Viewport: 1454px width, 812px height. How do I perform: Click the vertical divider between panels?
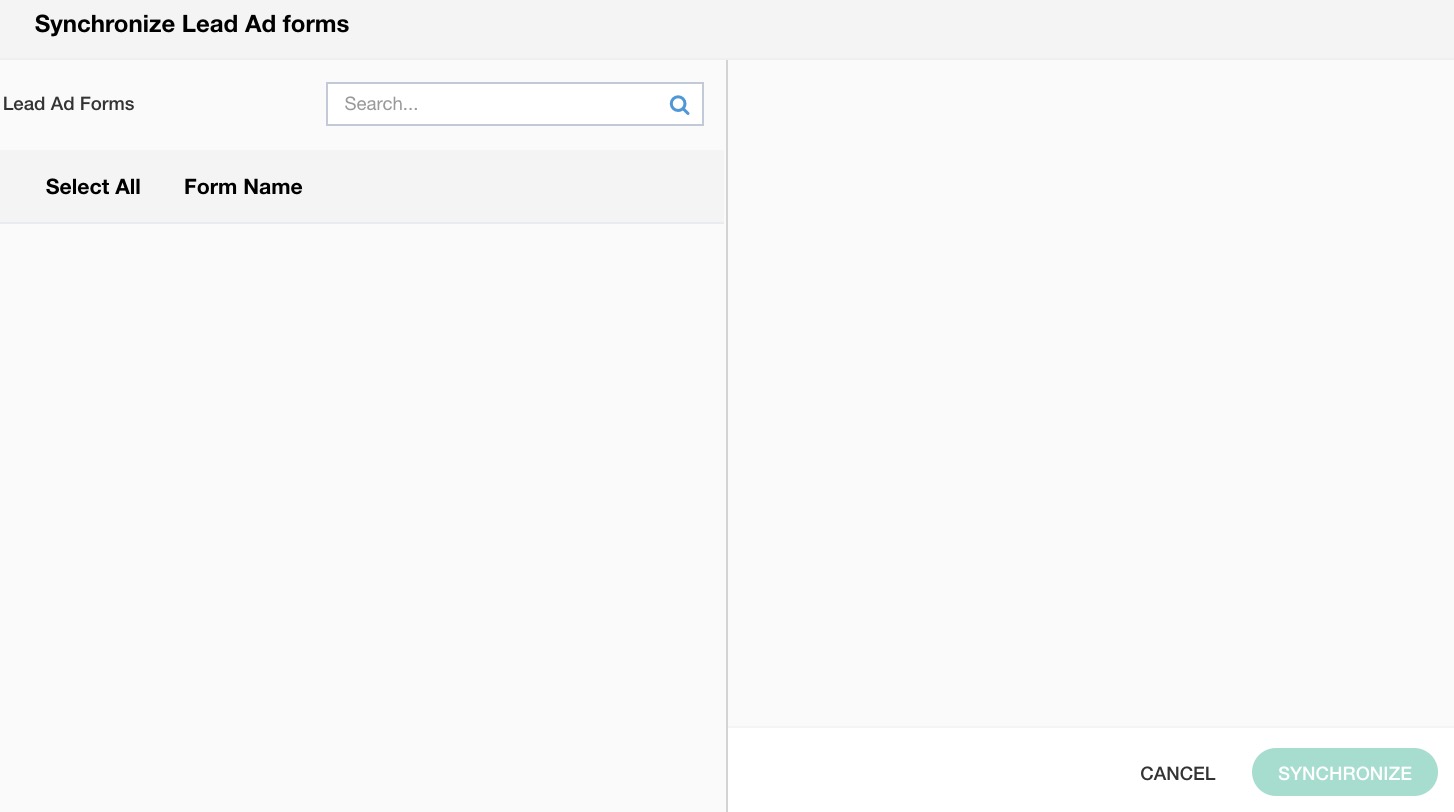tap(727, 430)
